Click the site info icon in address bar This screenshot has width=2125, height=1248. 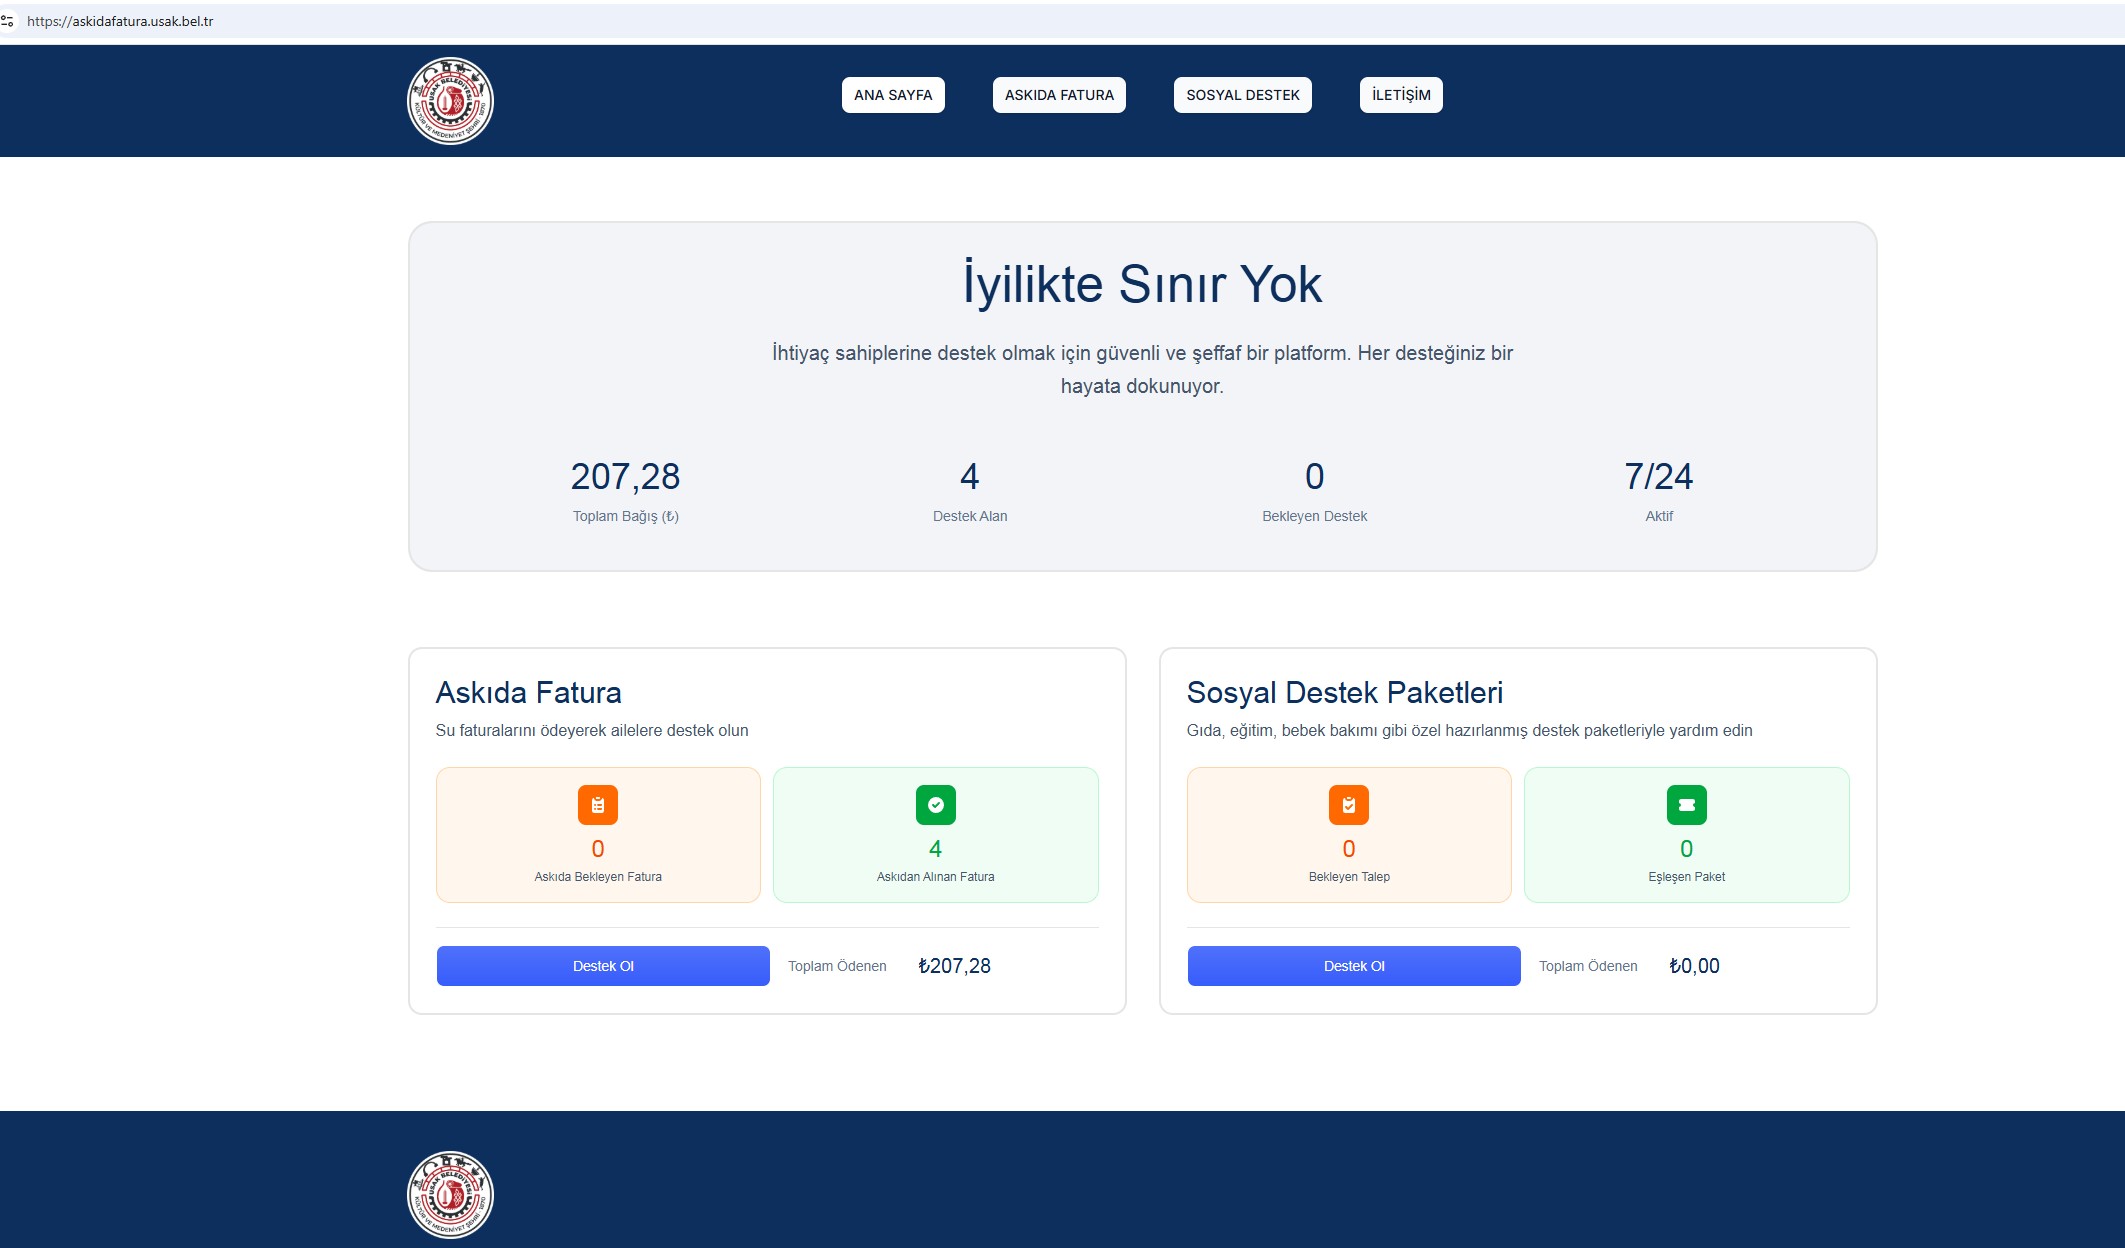point(8,21)
